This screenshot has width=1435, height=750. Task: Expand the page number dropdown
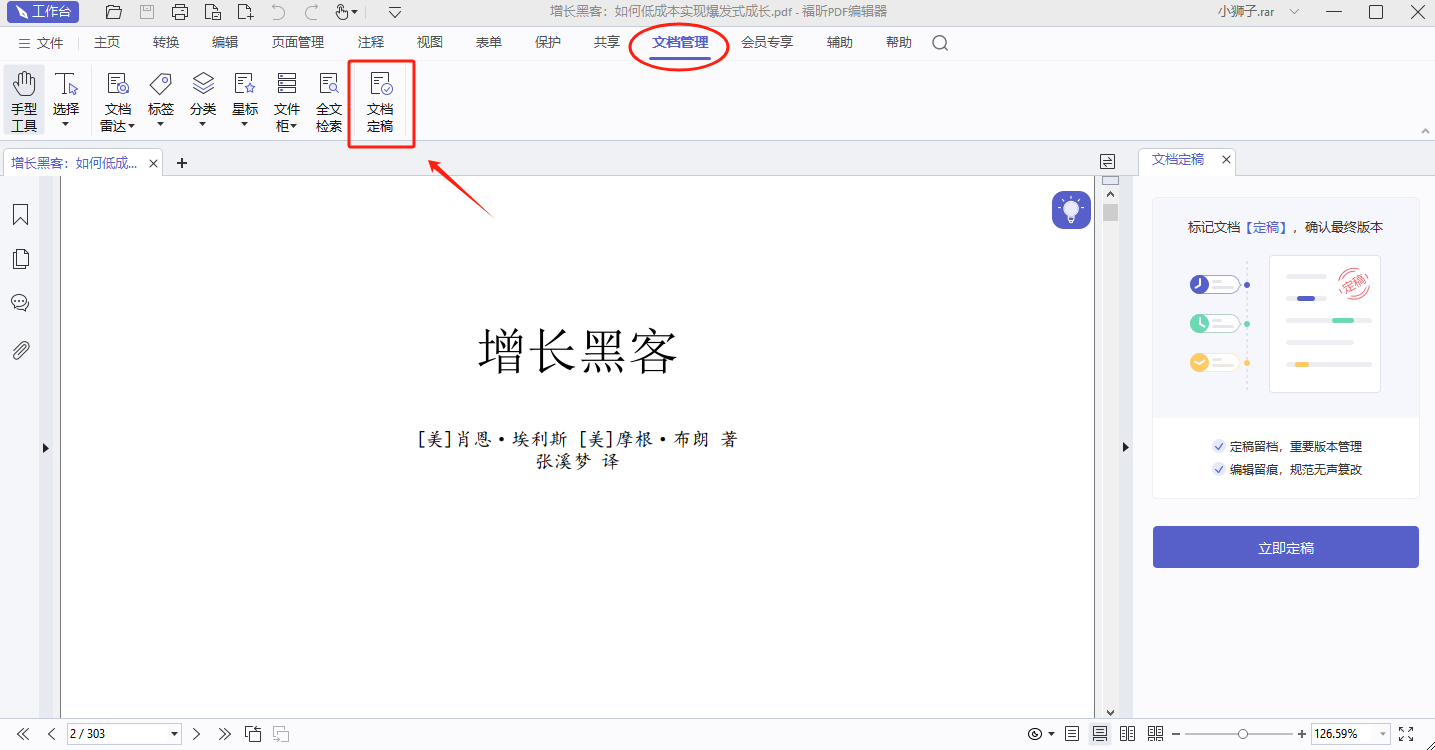(174, 734)
